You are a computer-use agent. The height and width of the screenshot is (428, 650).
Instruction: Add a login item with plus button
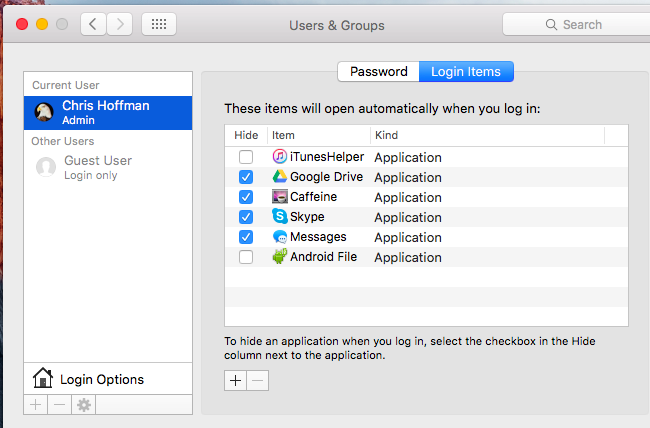click(x=236, y=381)
